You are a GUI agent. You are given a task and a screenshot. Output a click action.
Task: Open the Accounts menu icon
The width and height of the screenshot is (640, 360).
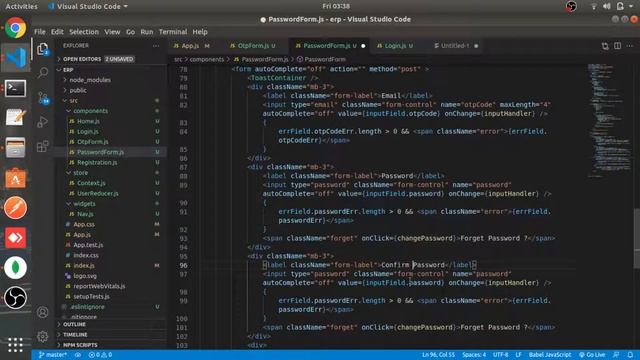pos(42,312)
